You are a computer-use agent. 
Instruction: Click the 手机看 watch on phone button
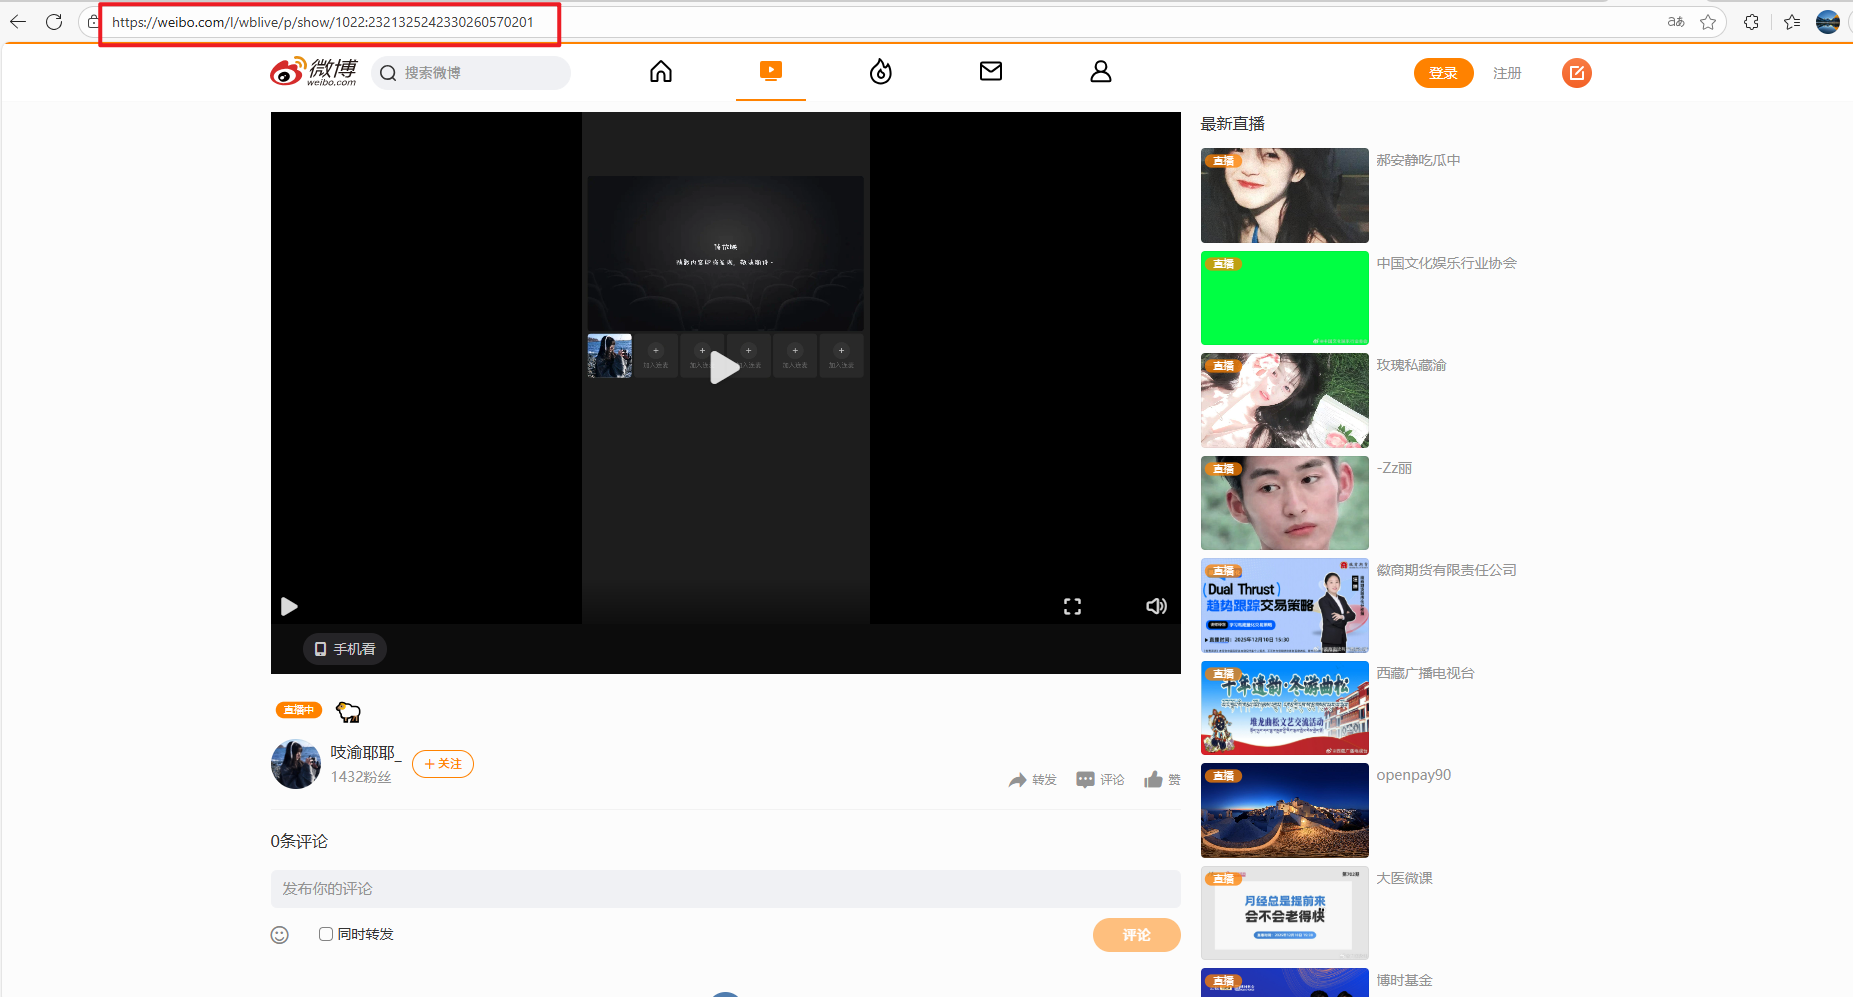(345, 649)
